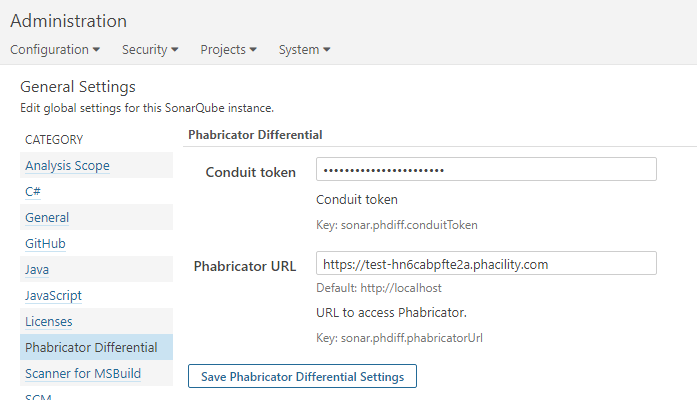Expand the Security menu
This screenshot has width=697, height=400.
[150, 49]
